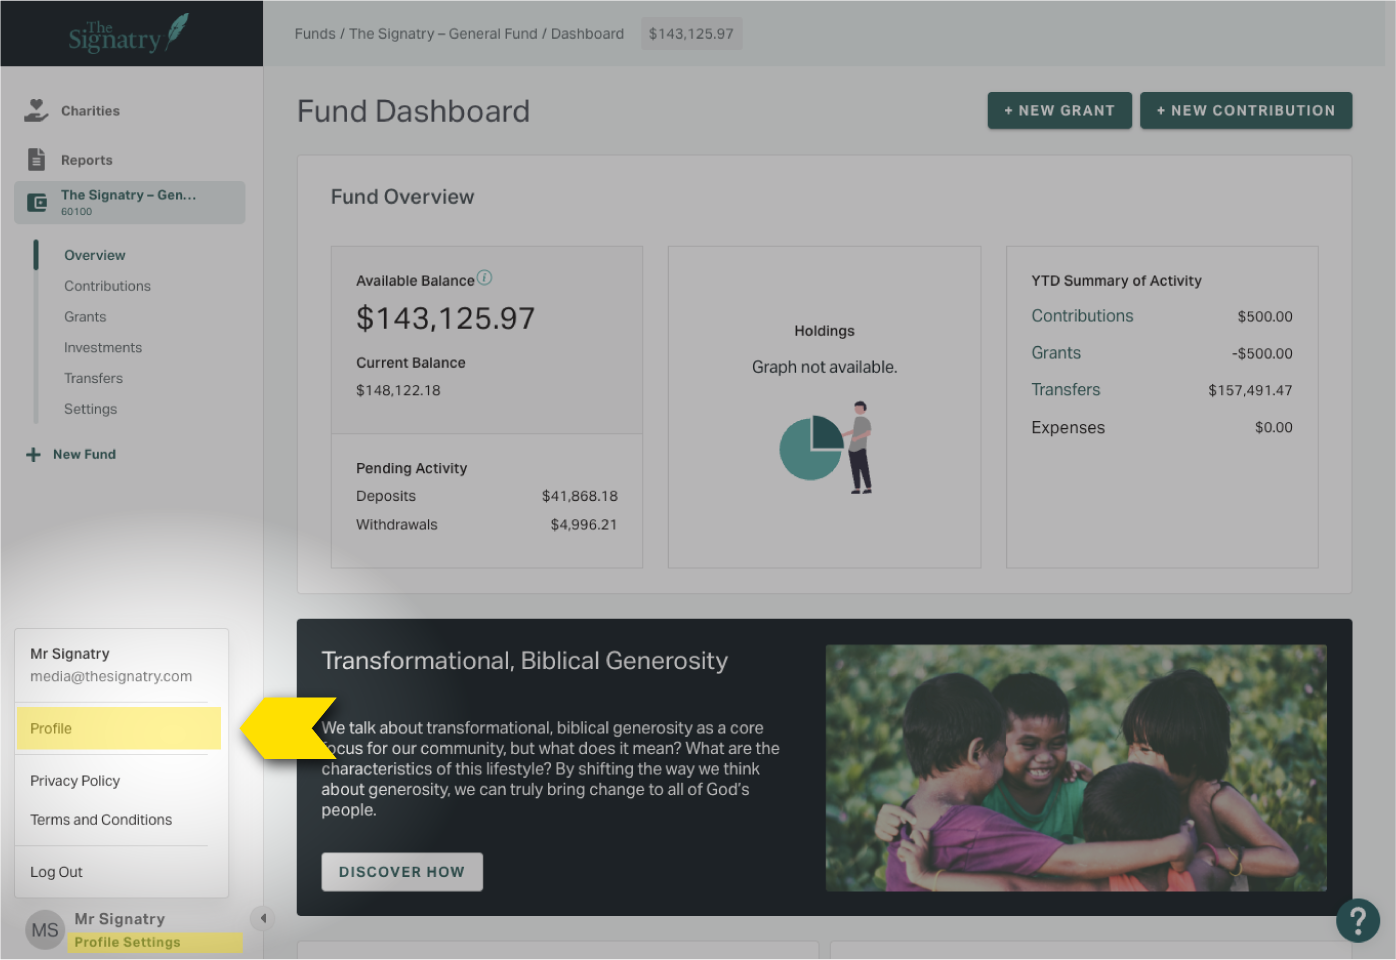This screenshot has width=1396, height=960.
Task: Open the YTD Grants link
Action: point(1056,353)
